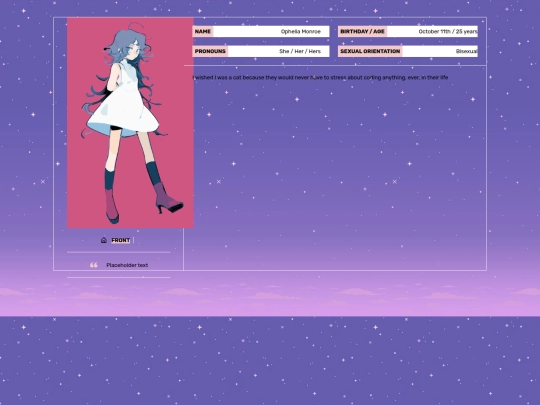Click the SEXUAL ORIENTATION label
Screen dimensions: 540x405
370,51
